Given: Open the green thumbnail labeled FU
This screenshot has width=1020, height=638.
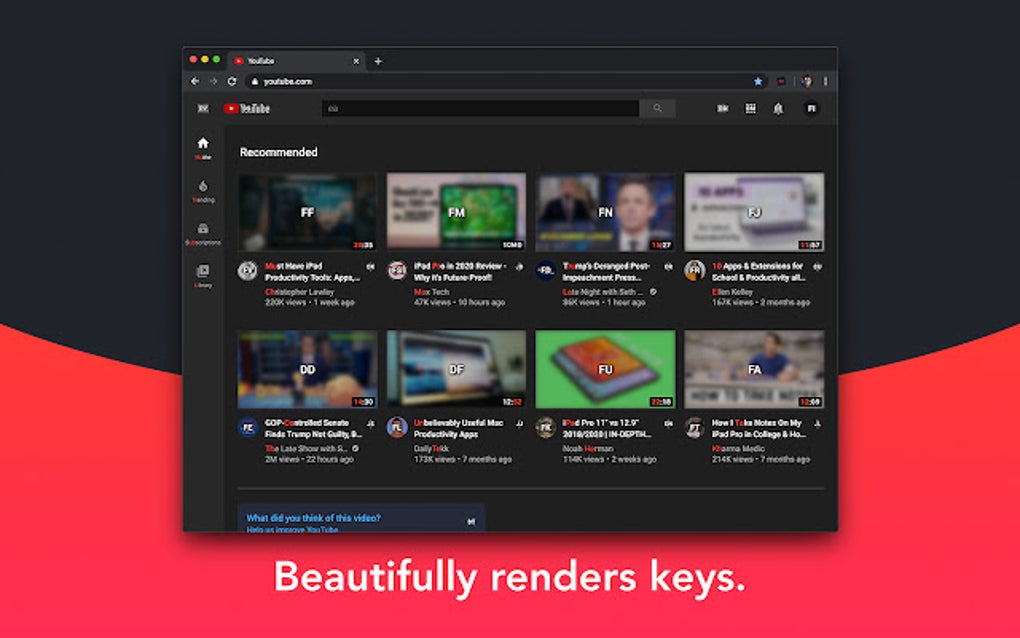Looking at the screenshot, I should point(605,369).
